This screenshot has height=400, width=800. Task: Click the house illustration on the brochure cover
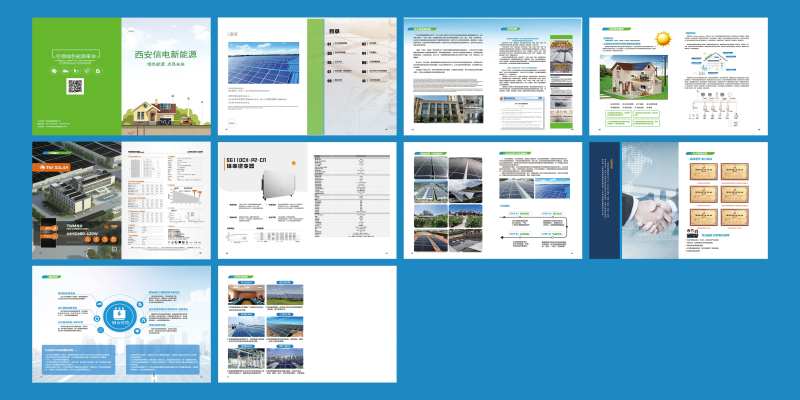(166, 113)
